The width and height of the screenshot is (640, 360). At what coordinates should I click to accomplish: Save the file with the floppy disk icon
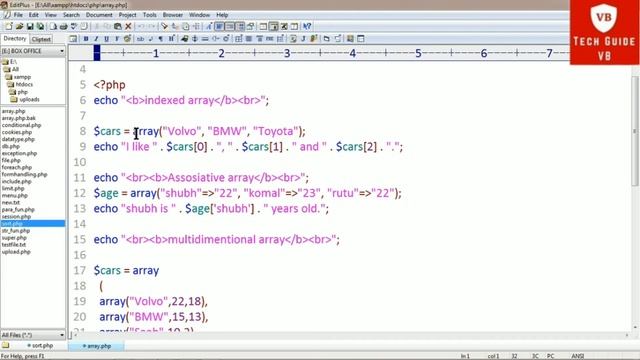[x=30, y=27]
